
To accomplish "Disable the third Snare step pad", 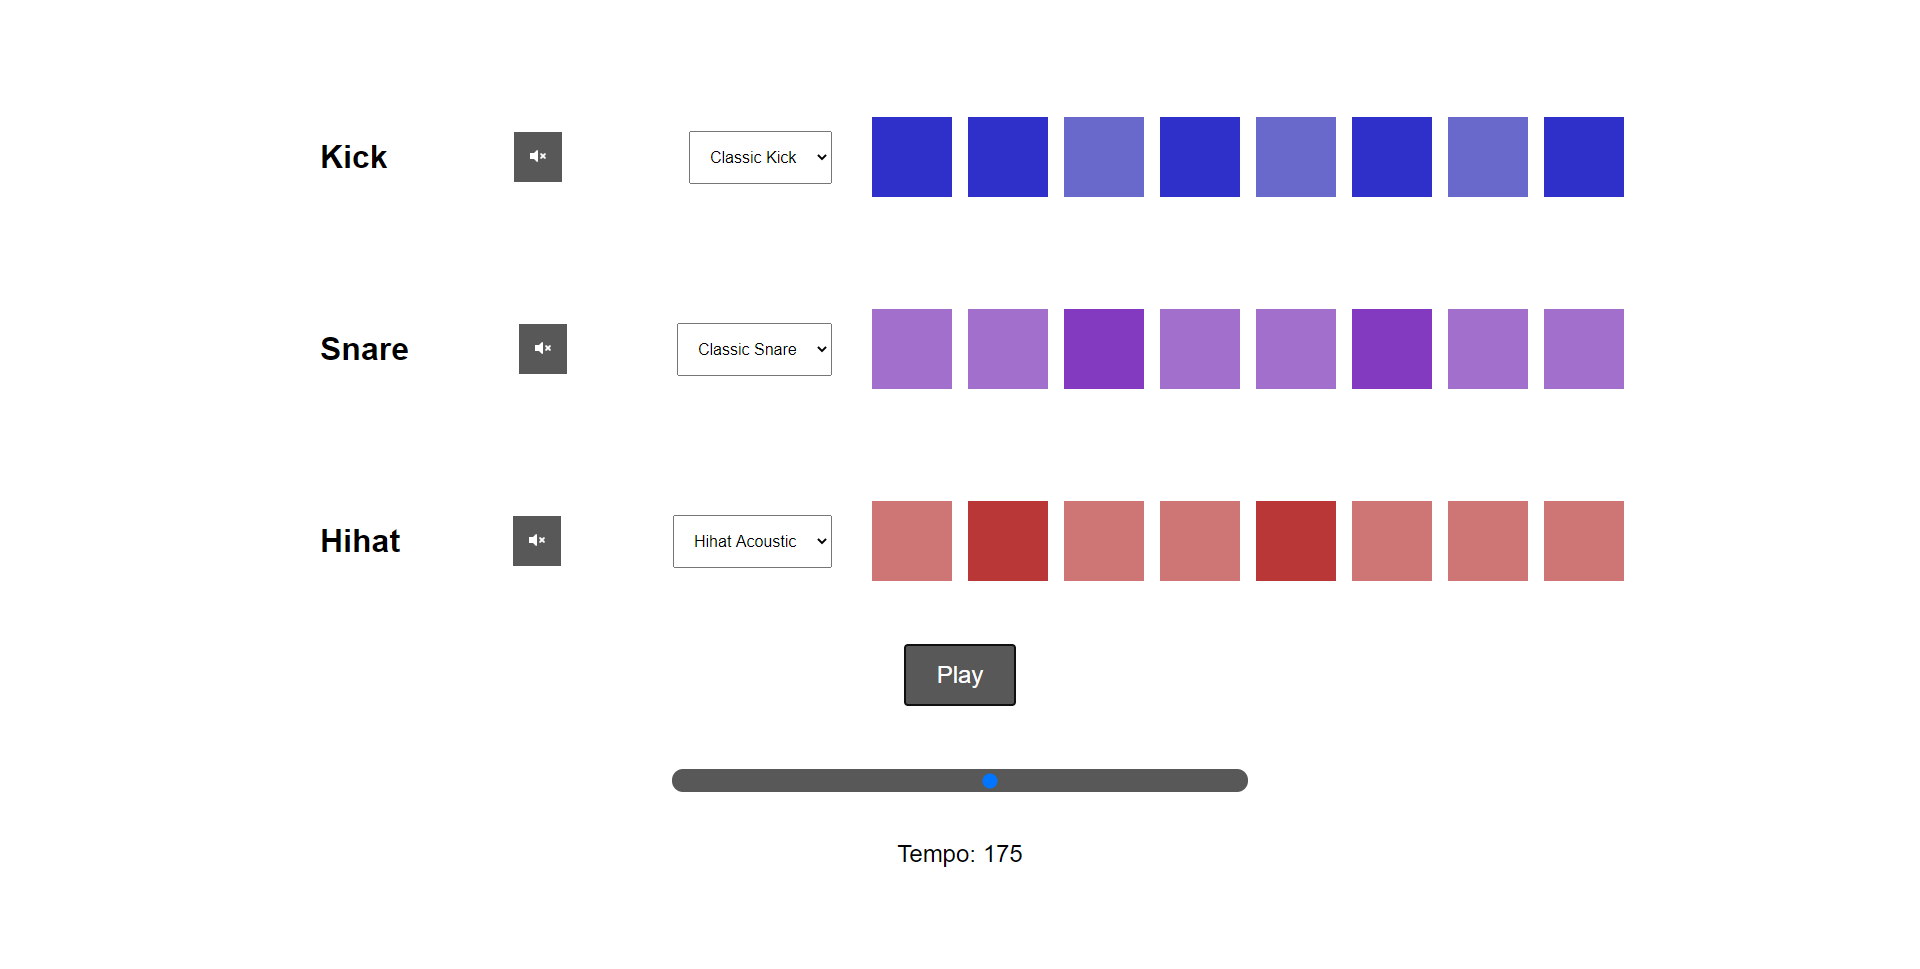I will coord(1104,349).
